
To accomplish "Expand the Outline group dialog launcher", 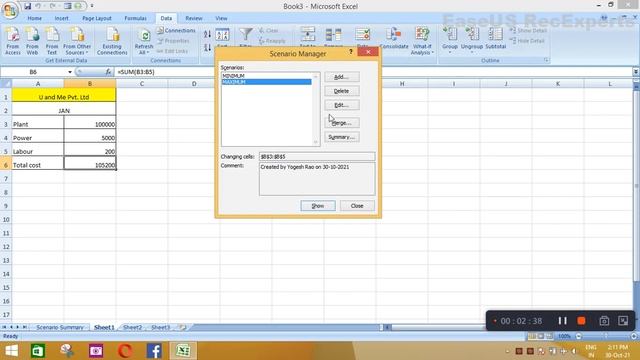I will [546, 60].
